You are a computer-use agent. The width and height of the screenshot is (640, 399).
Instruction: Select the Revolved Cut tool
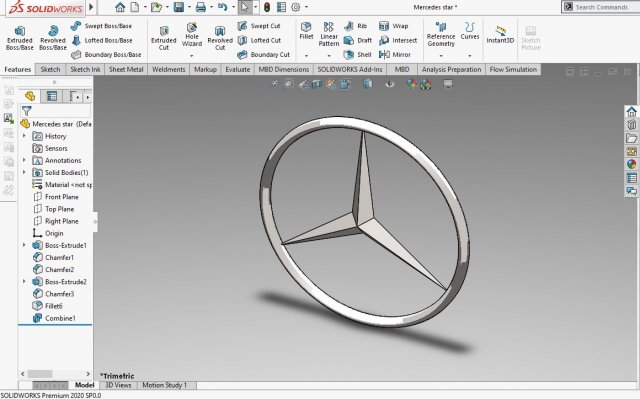point(220,38)
